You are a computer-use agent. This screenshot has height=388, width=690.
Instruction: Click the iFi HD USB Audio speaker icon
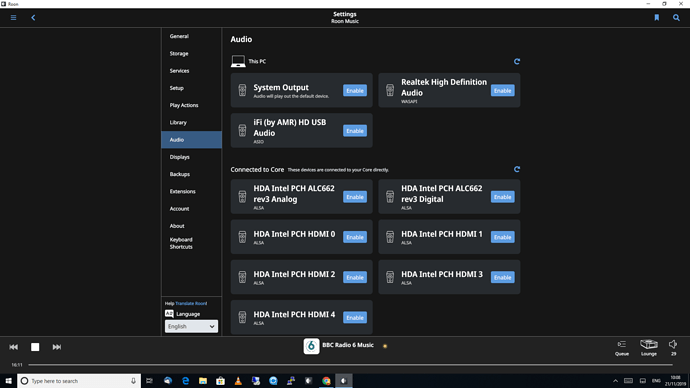coord(242,131)
